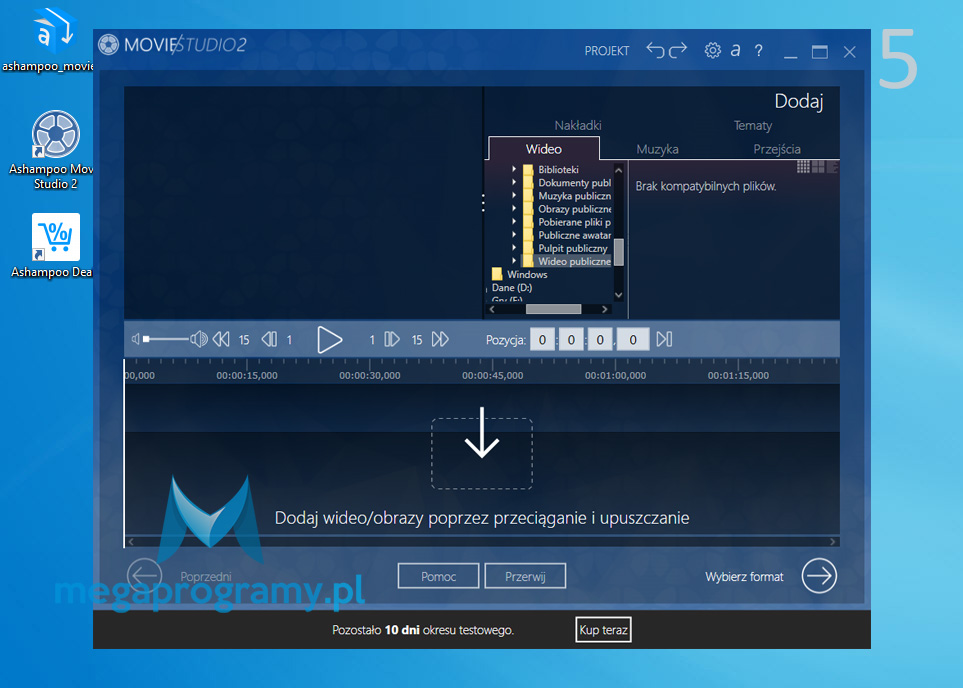Click the hours field in Pozycja
963x688 pixels.
[x=542, y=340]
